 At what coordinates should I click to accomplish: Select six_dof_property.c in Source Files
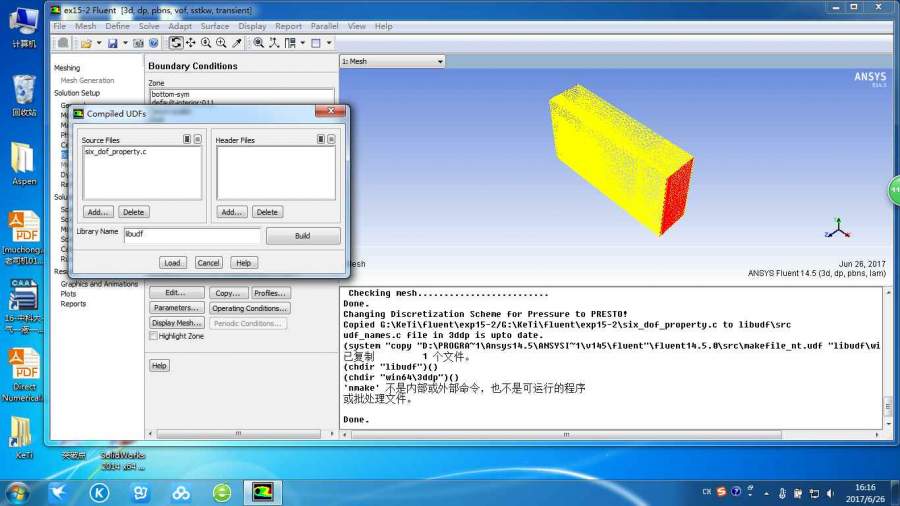coord(116,151)
